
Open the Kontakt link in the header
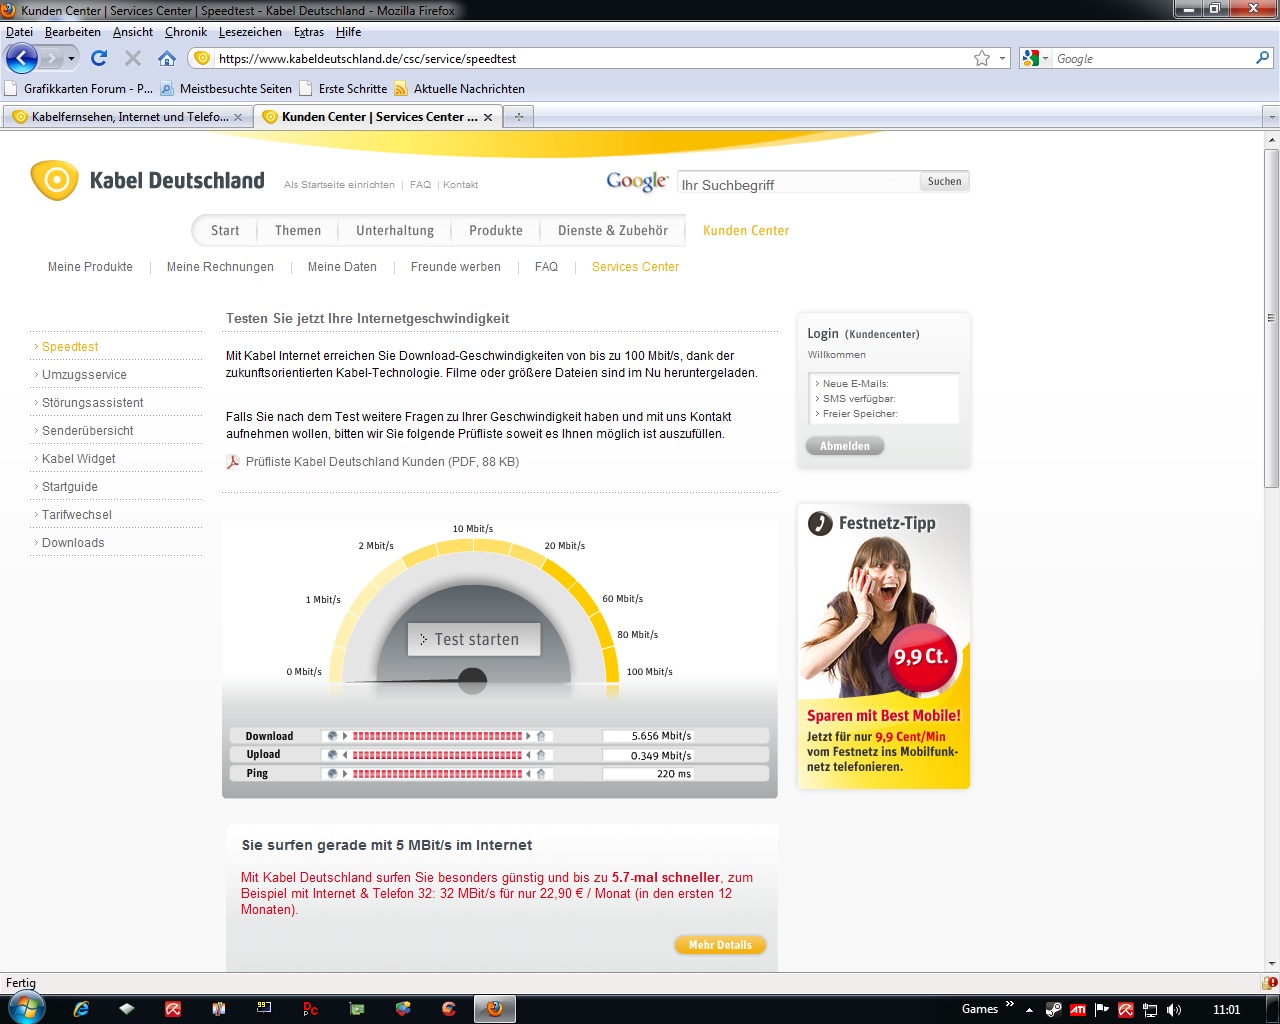point(460,185)
